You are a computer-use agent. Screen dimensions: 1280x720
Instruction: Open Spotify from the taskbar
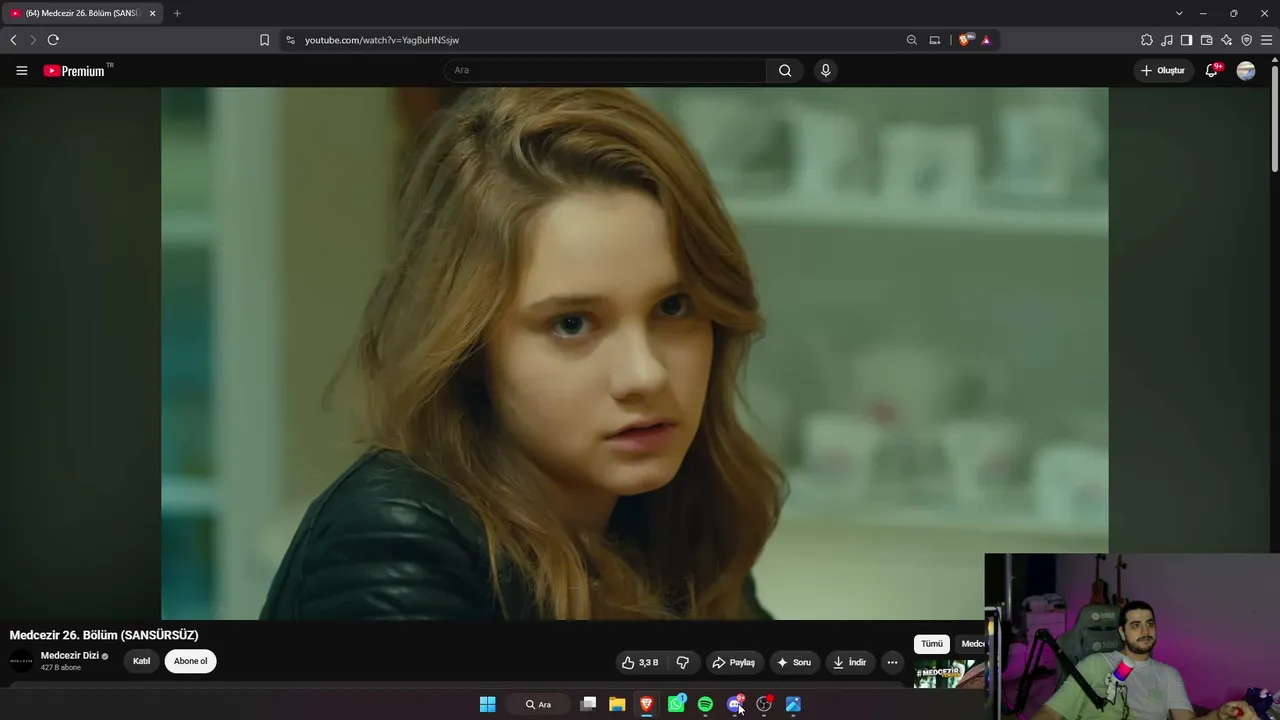click(x=705, y=705)
